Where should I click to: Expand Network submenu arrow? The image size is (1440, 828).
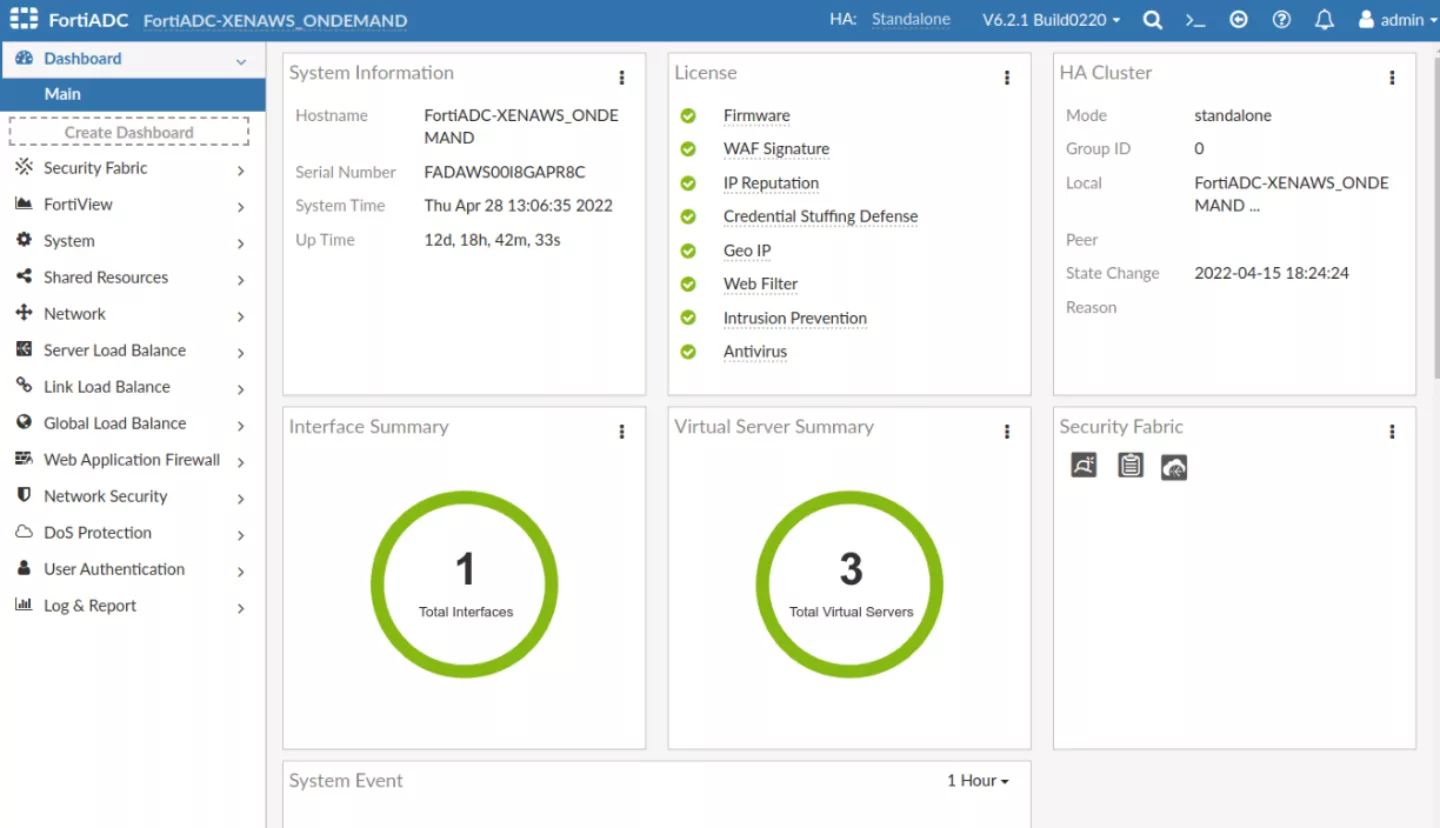coord(241,317)
